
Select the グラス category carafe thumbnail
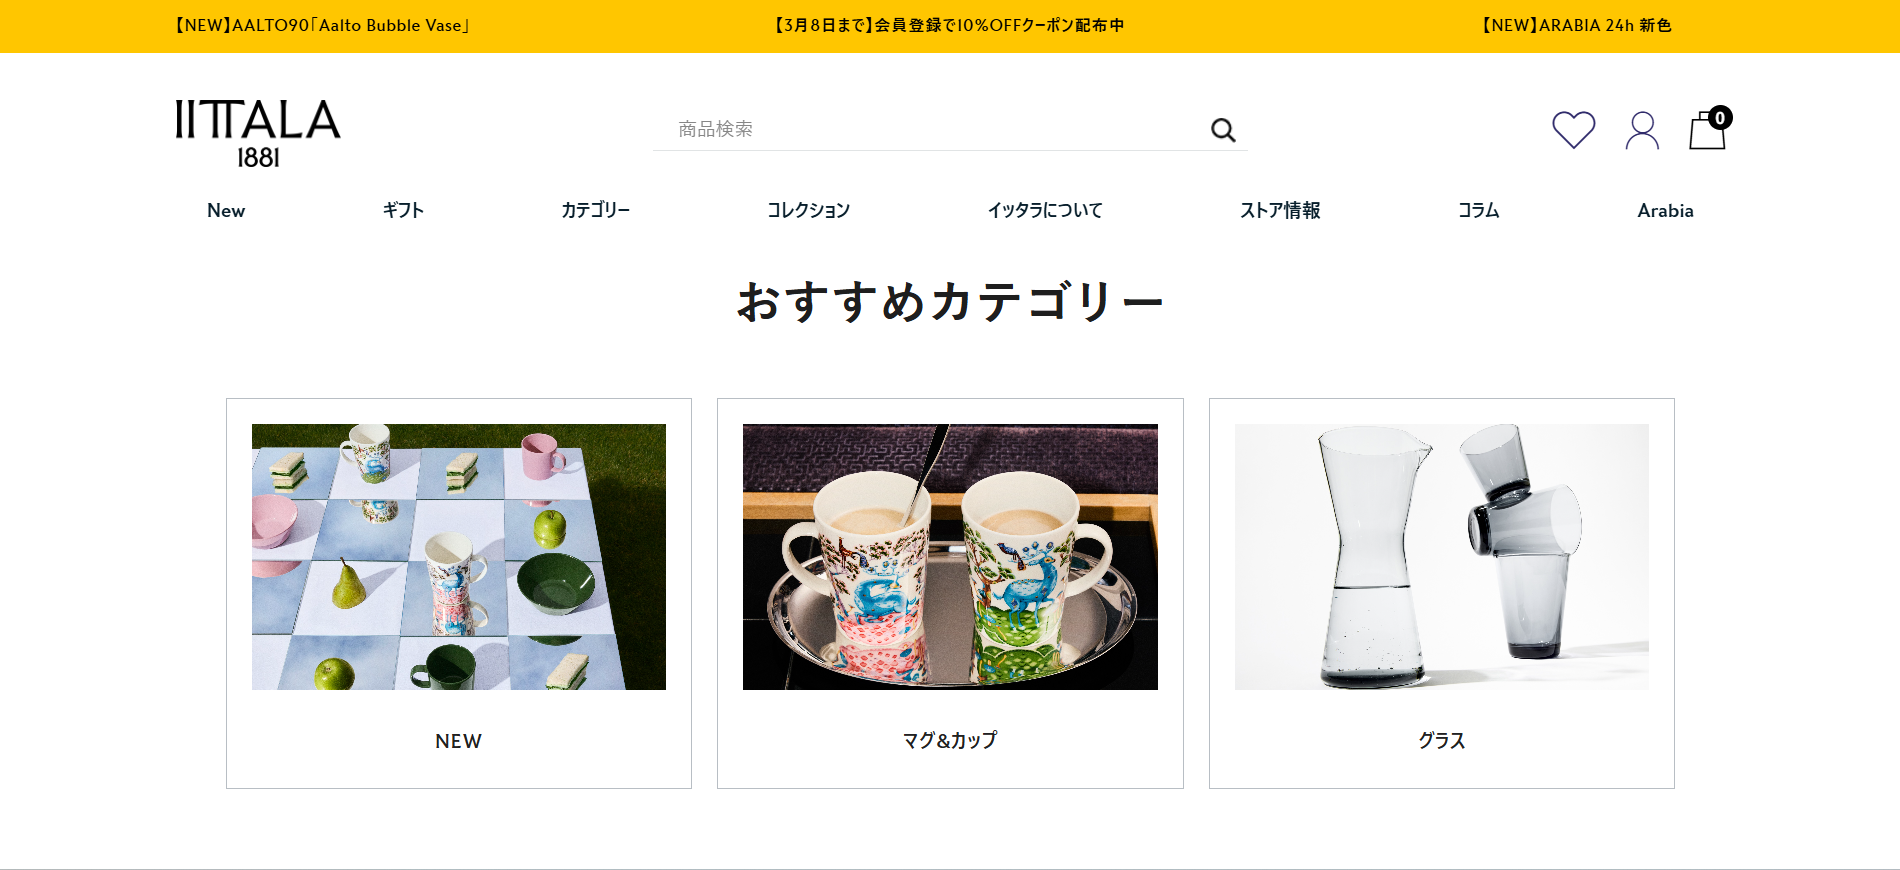tap(1442, 557)
